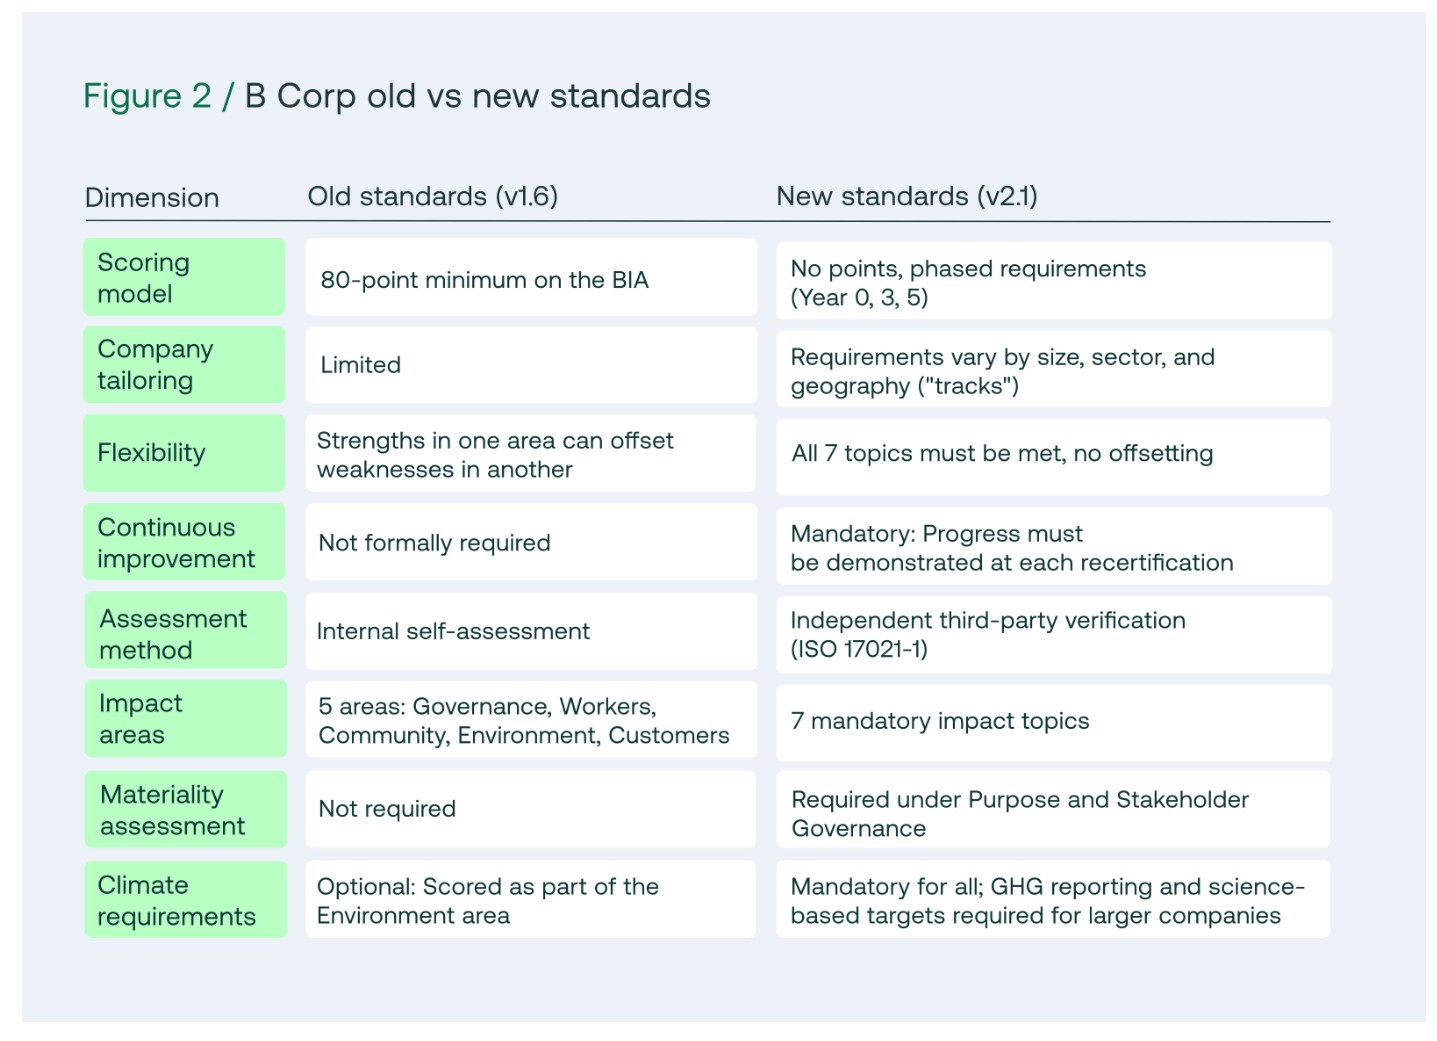Select the 'Assessment method' green label
The height and width of the screenshot is (1041, 1437).
[x=185, y=633]
